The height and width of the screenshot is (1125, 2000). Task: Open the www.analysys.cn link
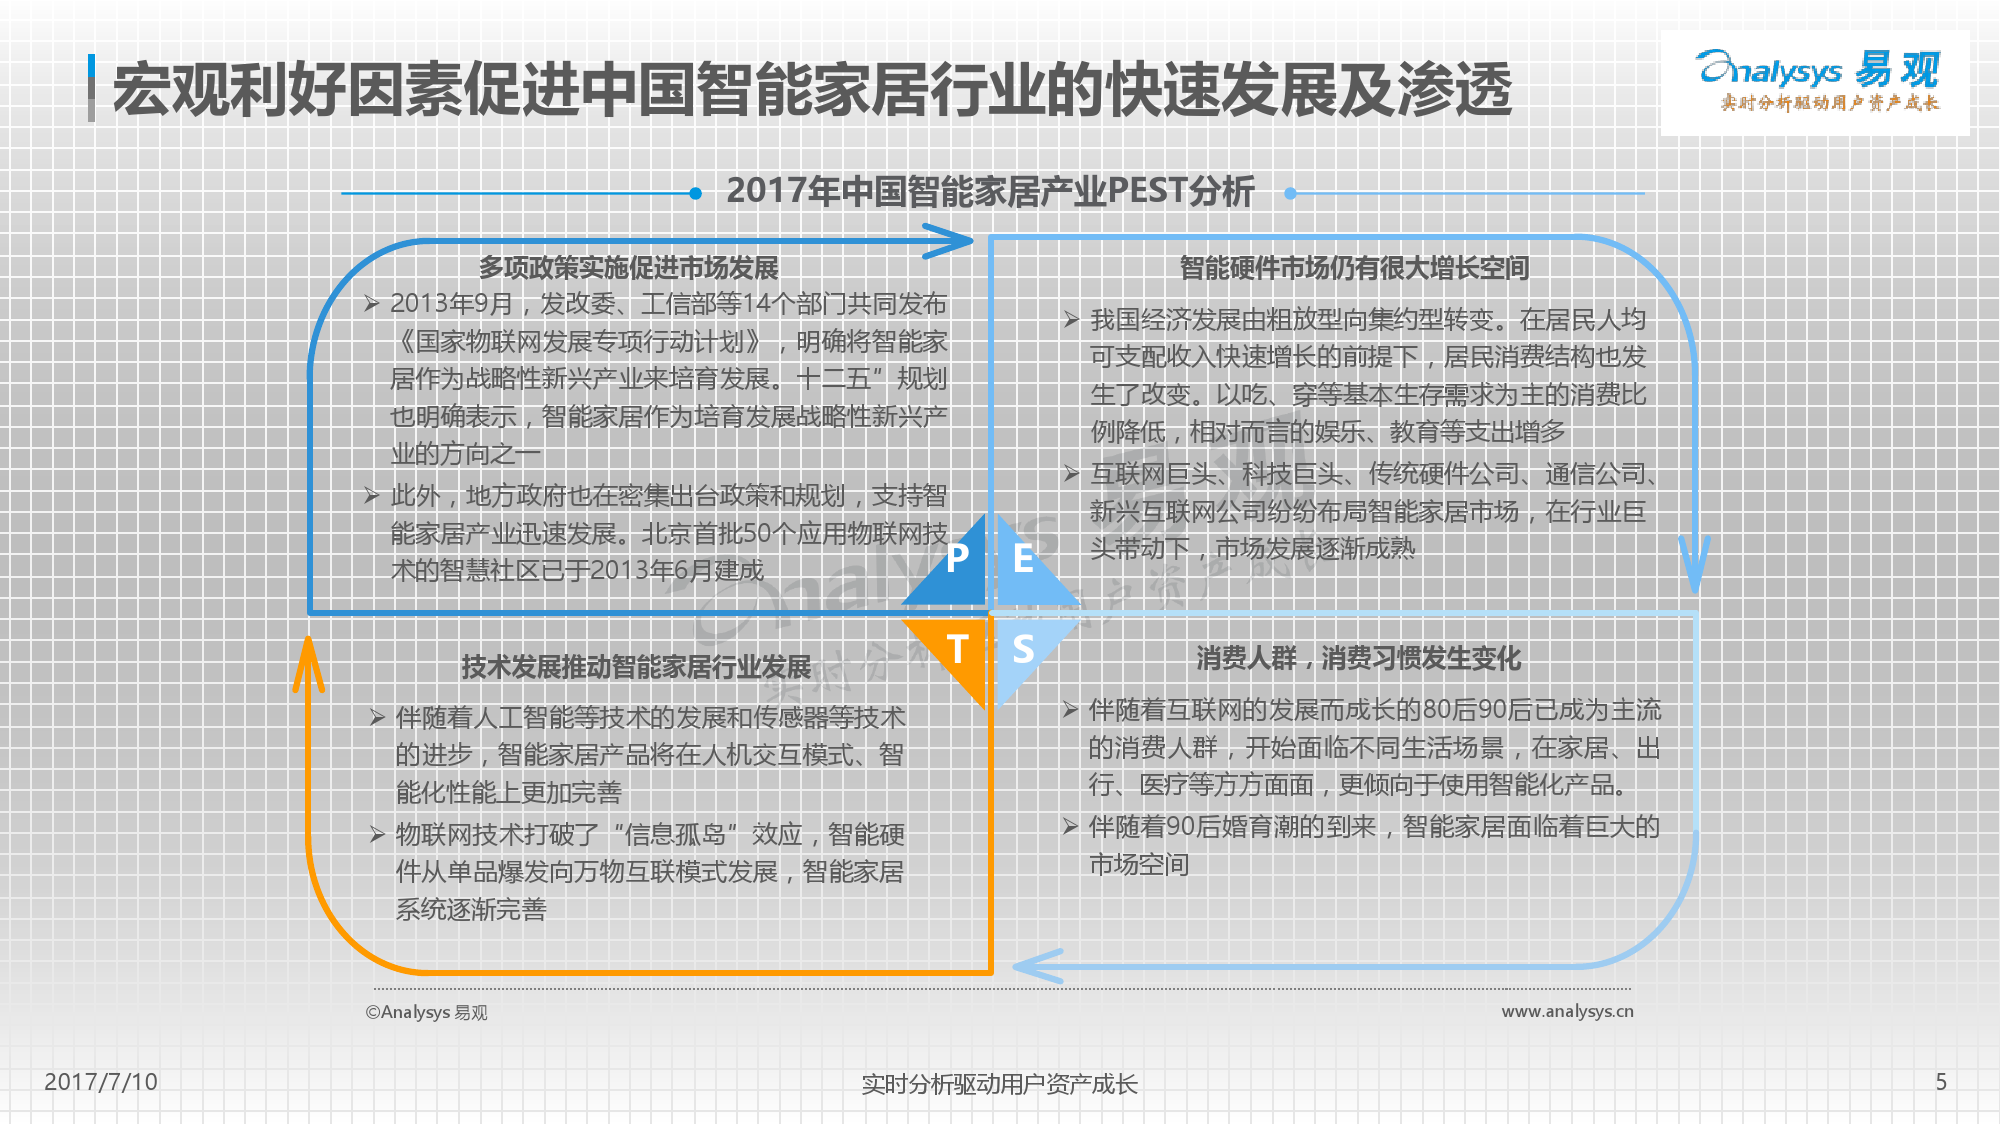pyautogui.click(x=1567, y=1011)
